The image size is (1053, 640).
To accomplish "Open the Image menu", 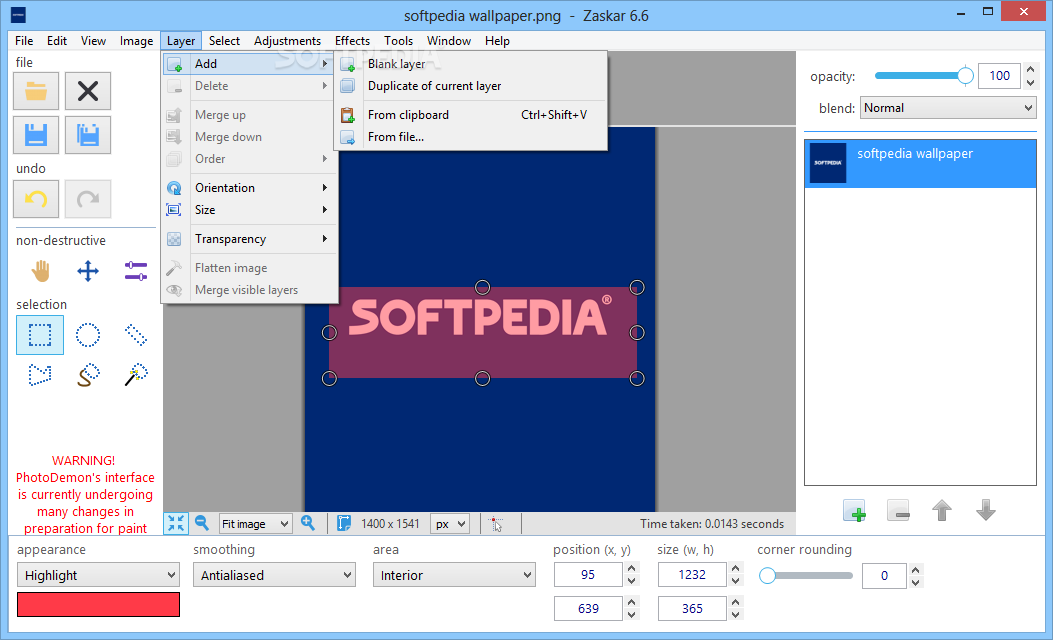I will tap(136, 41).
